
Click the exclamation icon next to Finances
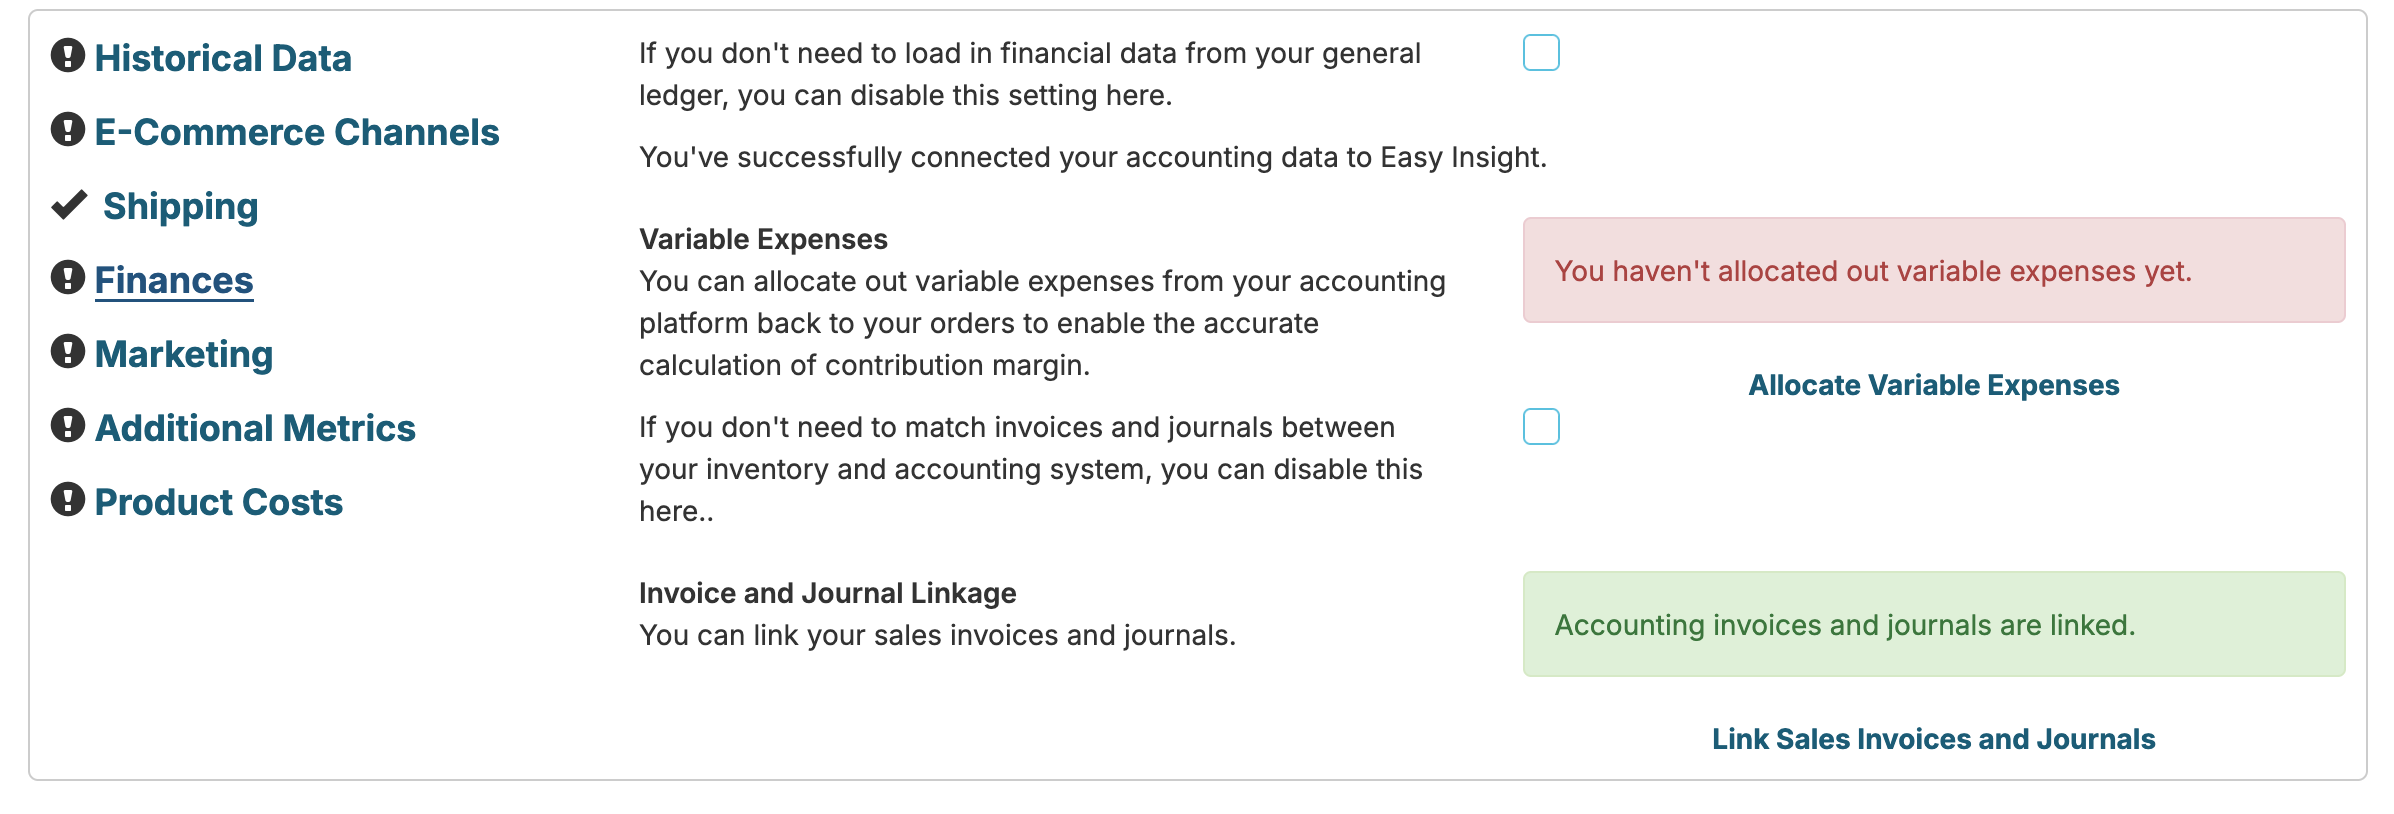pos(68,278)
